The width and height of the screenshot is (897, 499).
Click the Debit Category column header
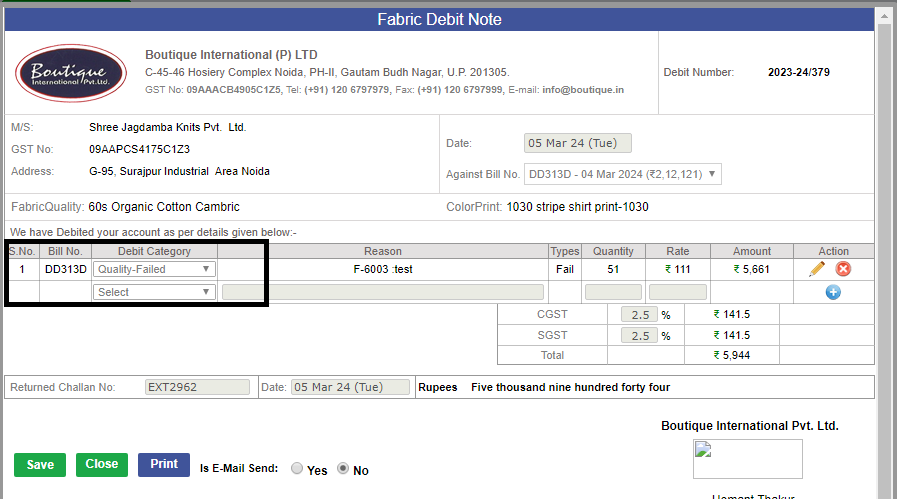coord(154,251)
